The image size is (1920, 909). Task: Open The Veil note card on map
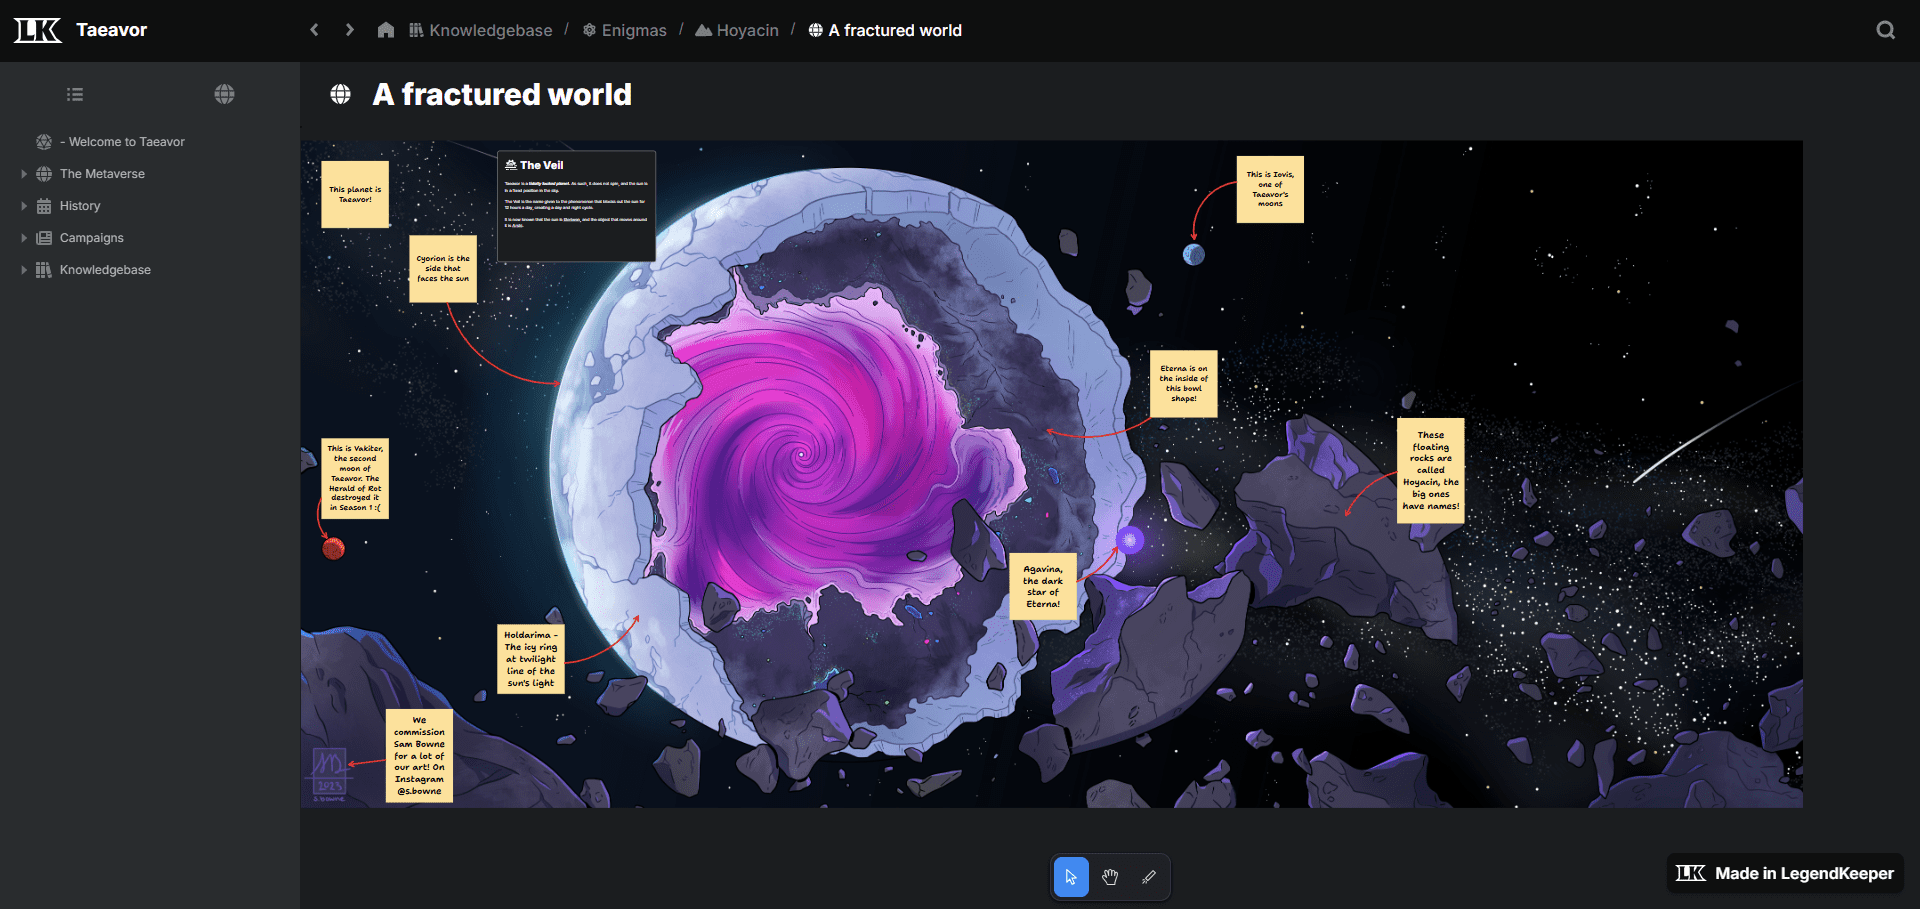[x=576, y=205]
